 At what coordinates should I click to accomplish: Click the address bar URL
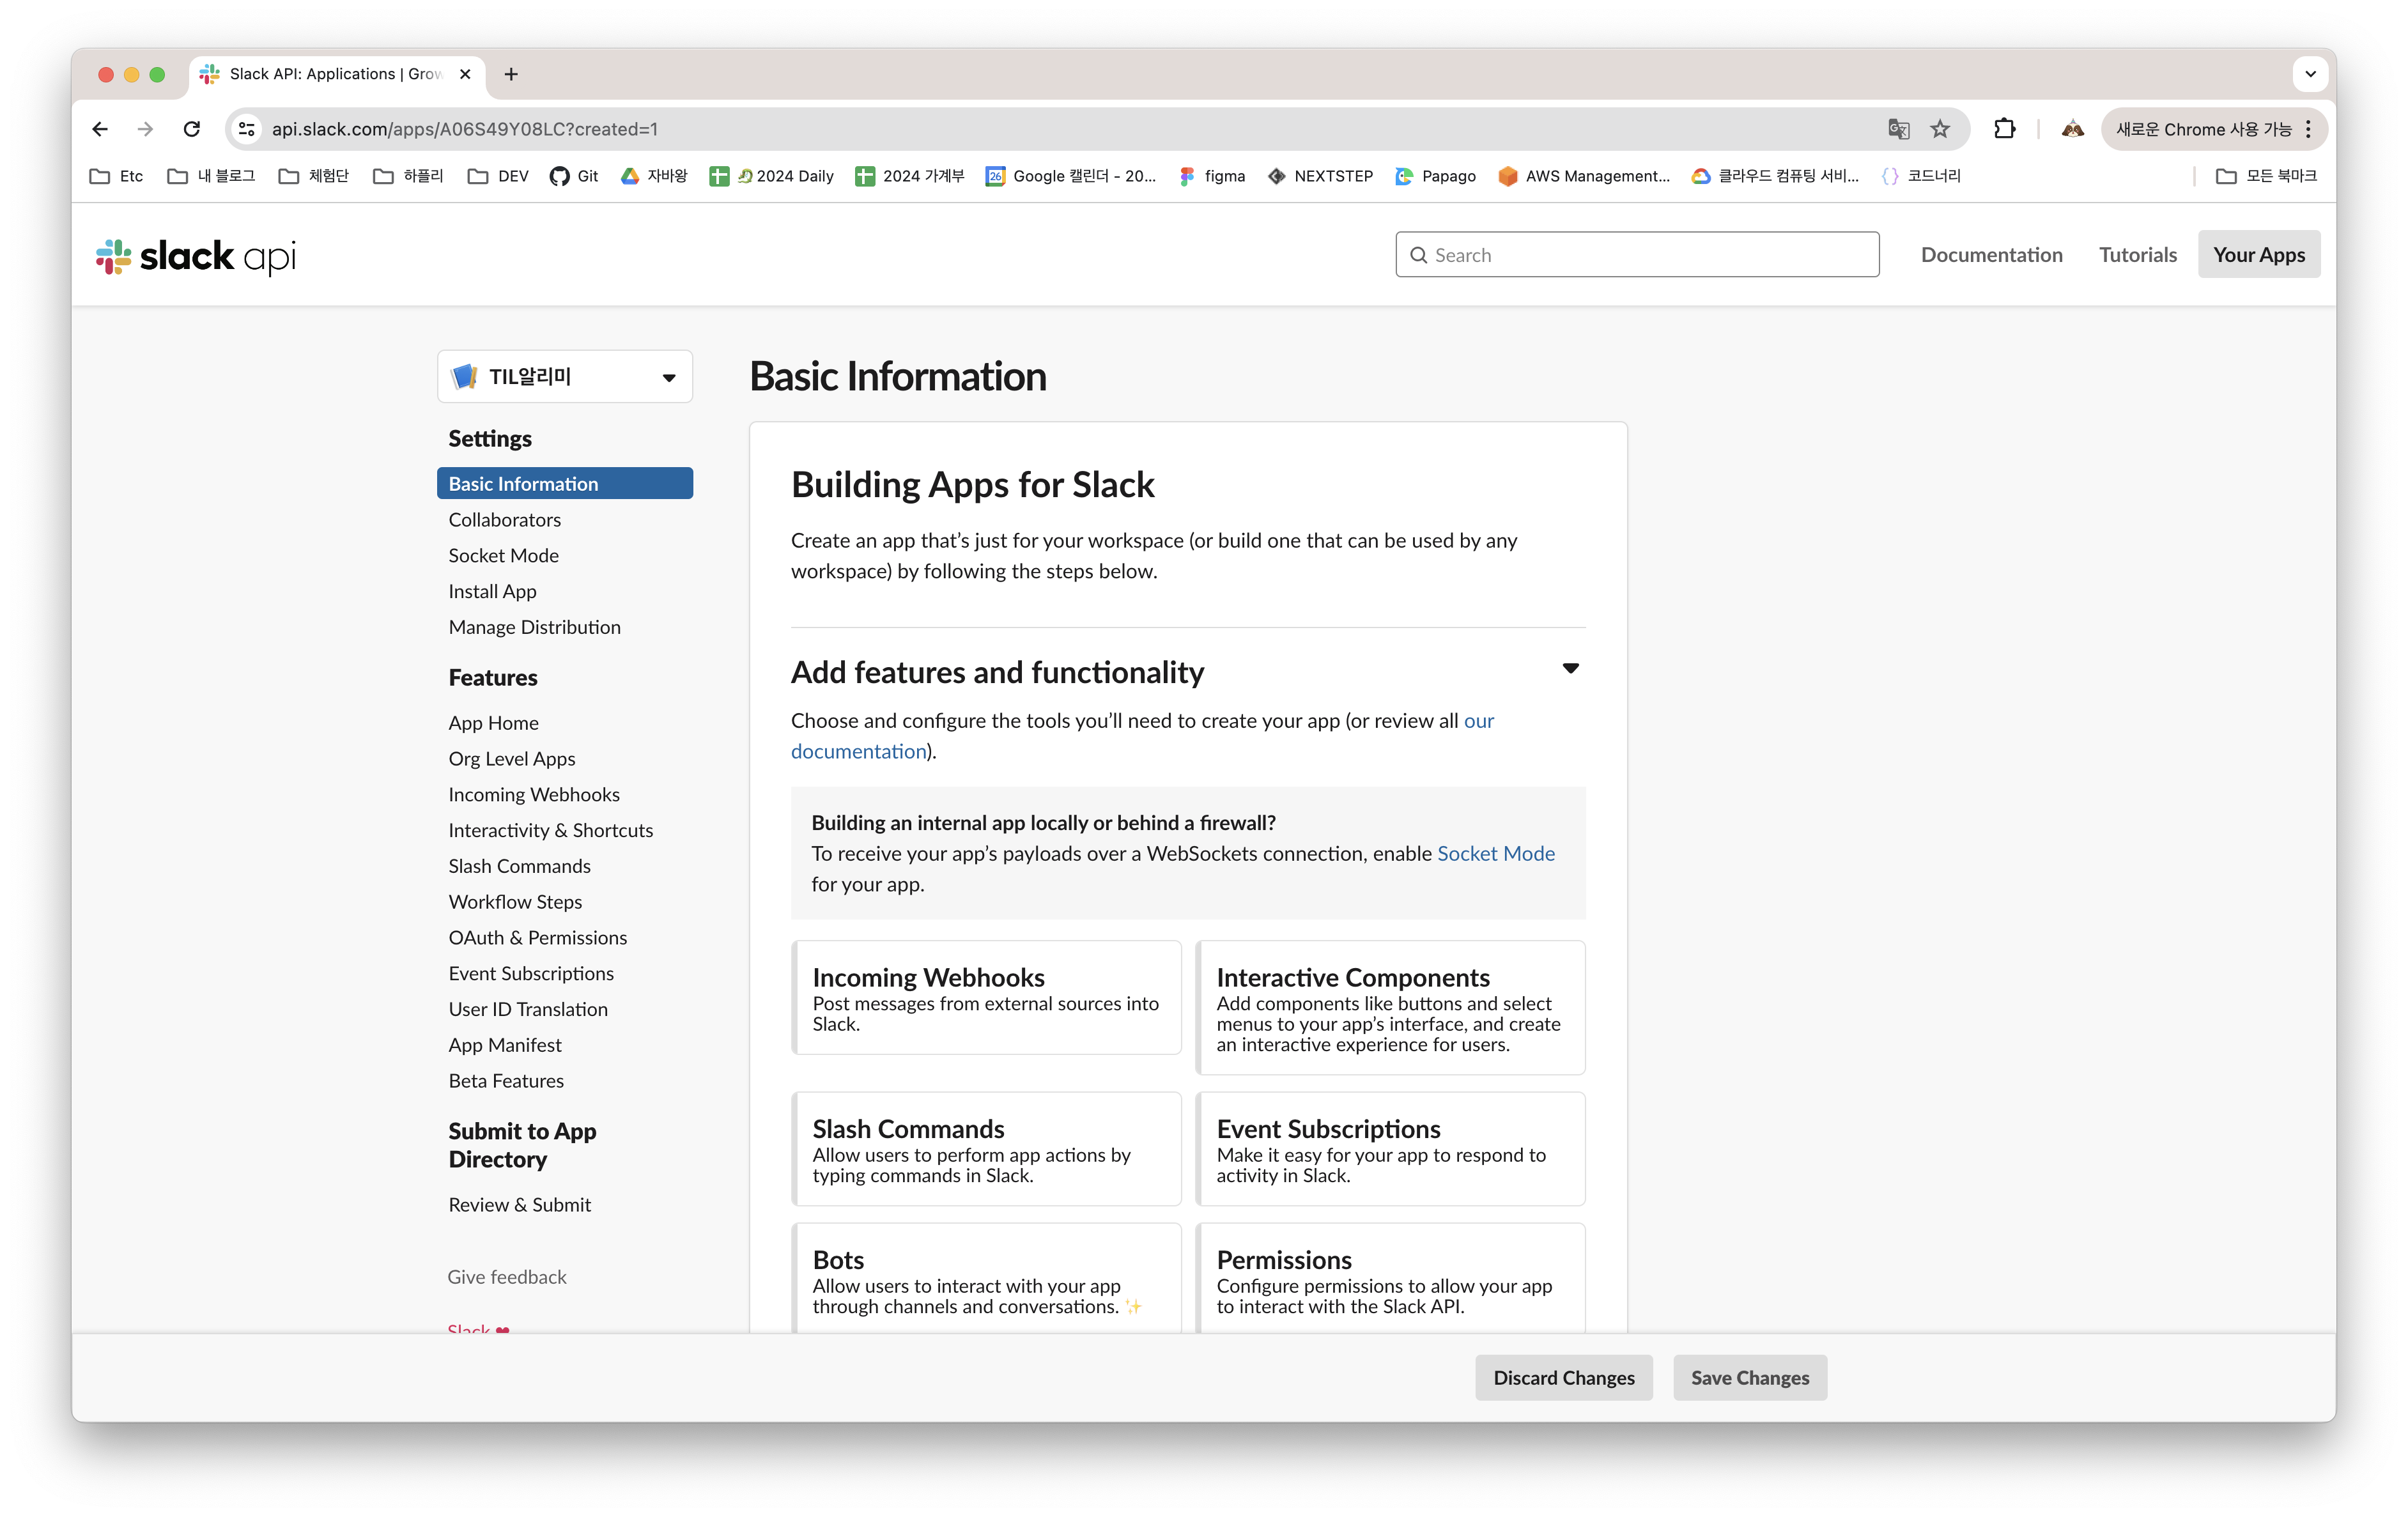pos(465,129)
